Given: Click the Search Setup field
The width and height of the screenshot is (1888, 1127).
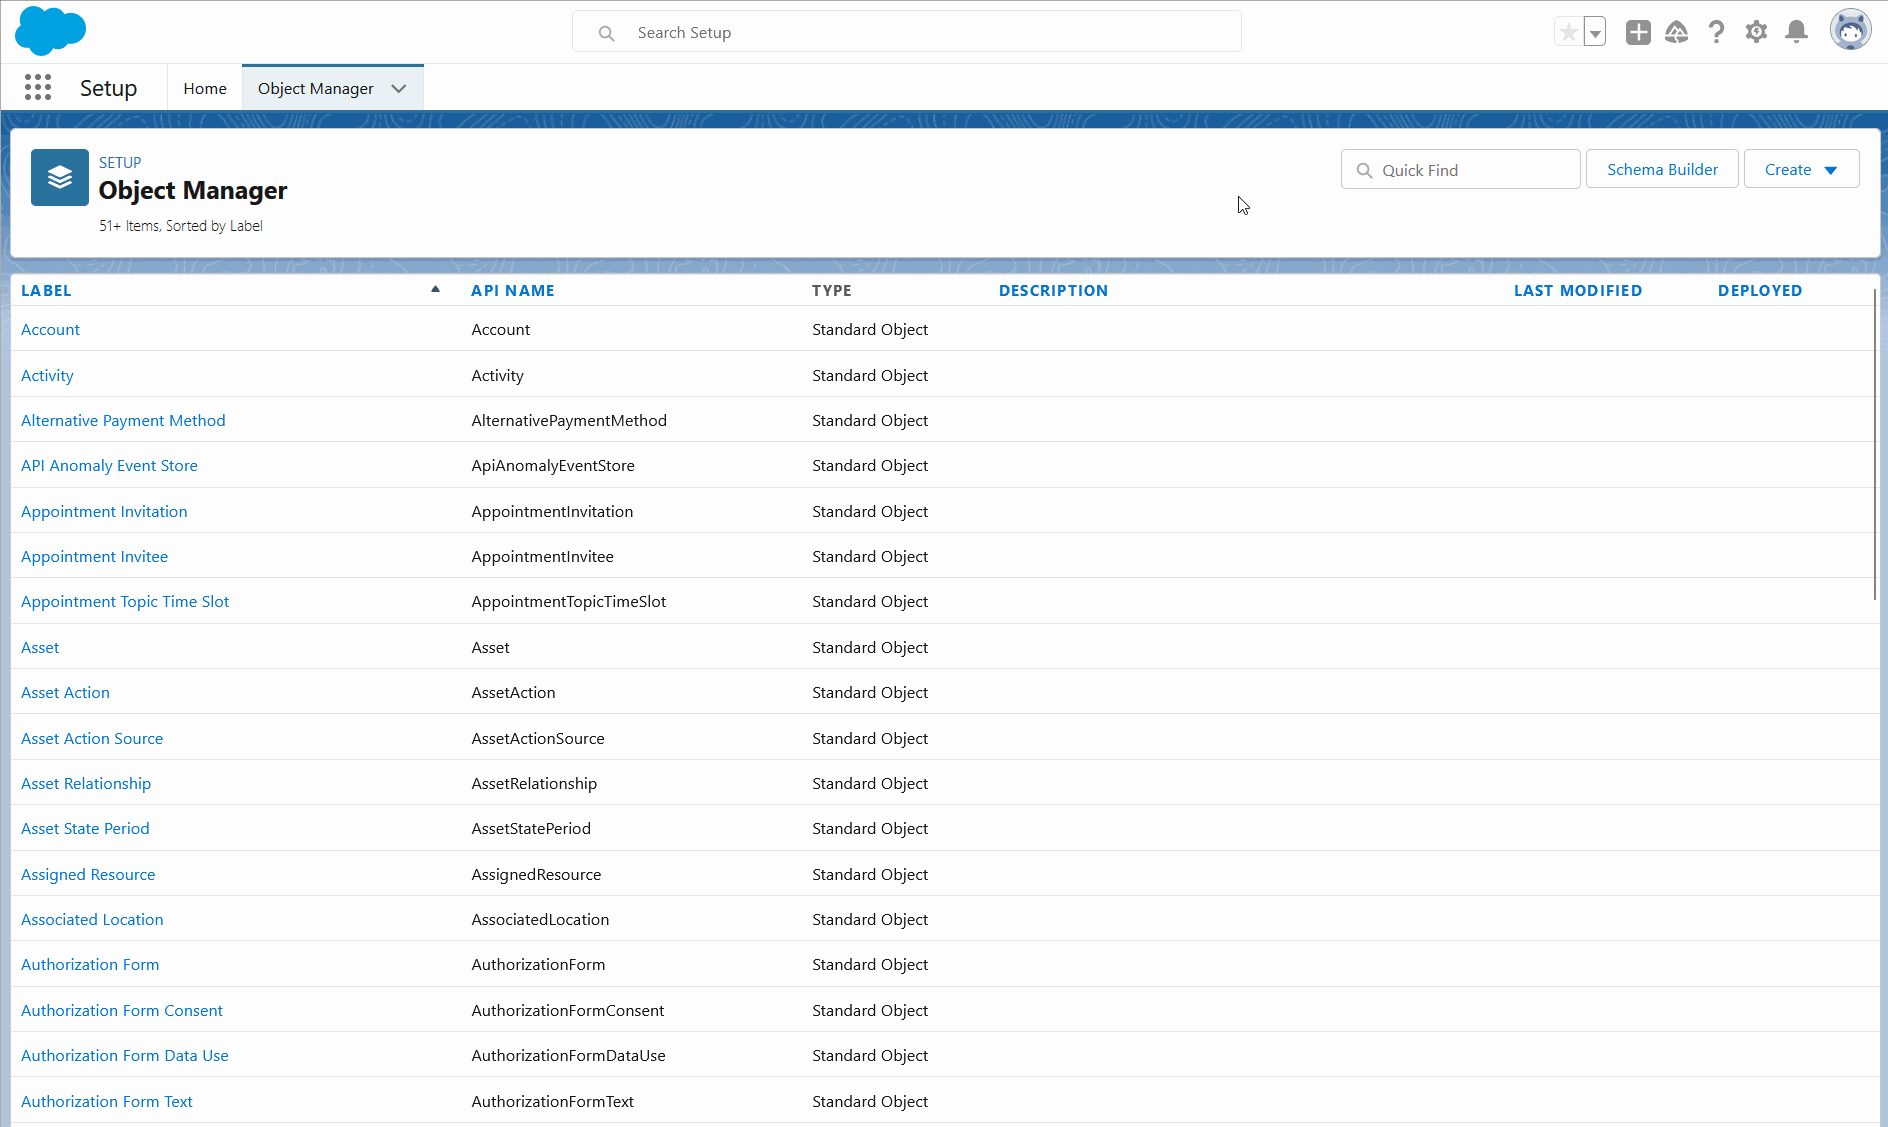Looking at the screenshot, I should coord(907,32).
